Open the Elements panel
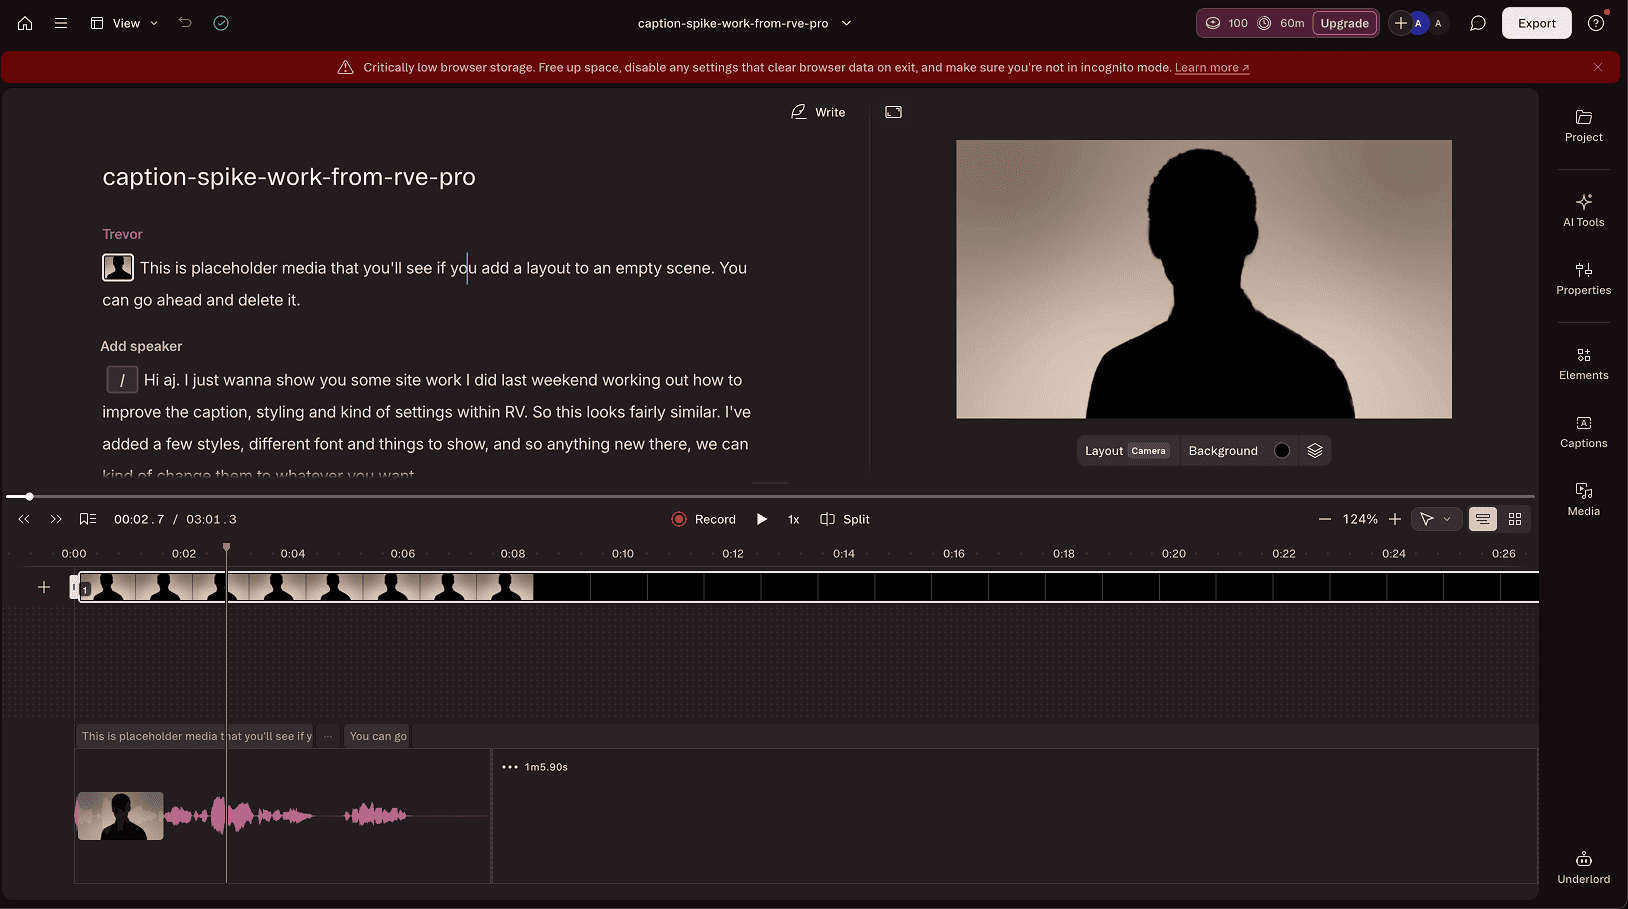This screenshot has width=1628, height=909. [1583, 363]
